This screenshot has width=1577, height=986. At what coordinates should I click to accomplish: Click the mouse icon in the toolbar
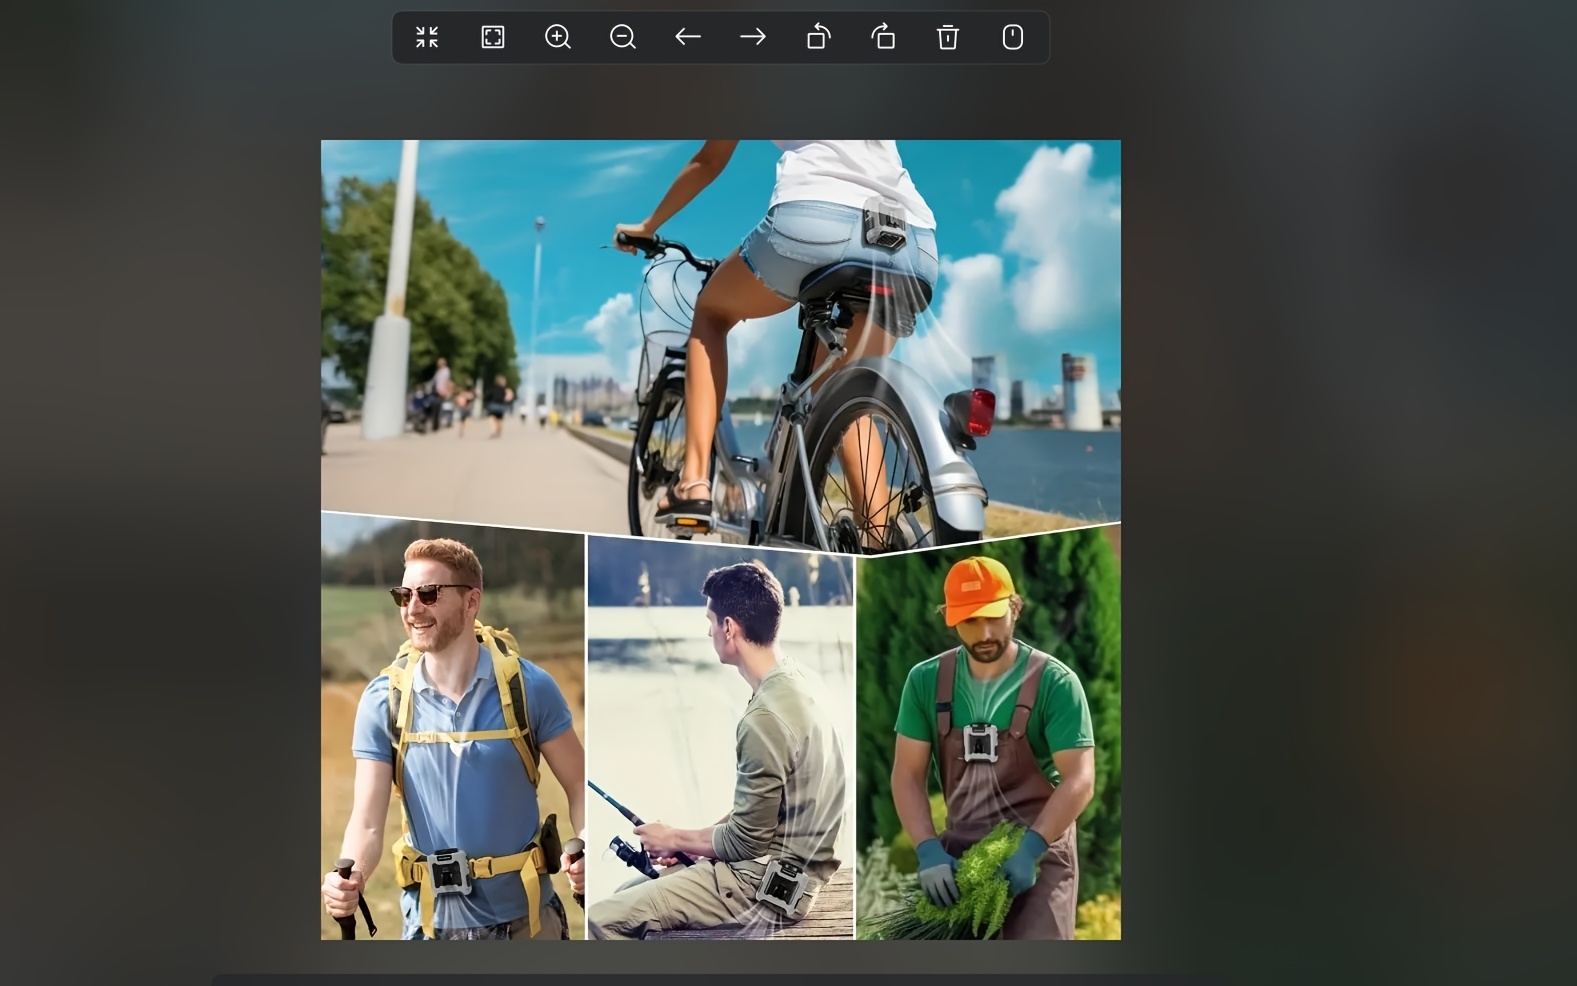pos(1013,38)
